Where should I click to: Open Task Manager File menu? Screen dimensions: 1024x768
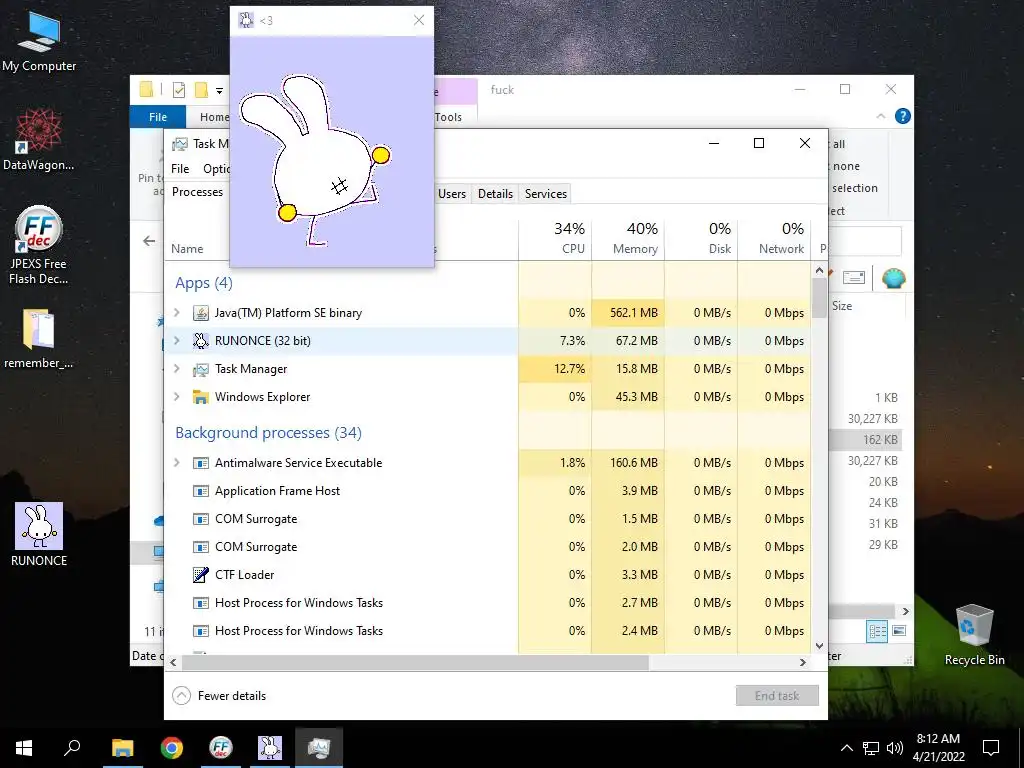click(180, 168)
